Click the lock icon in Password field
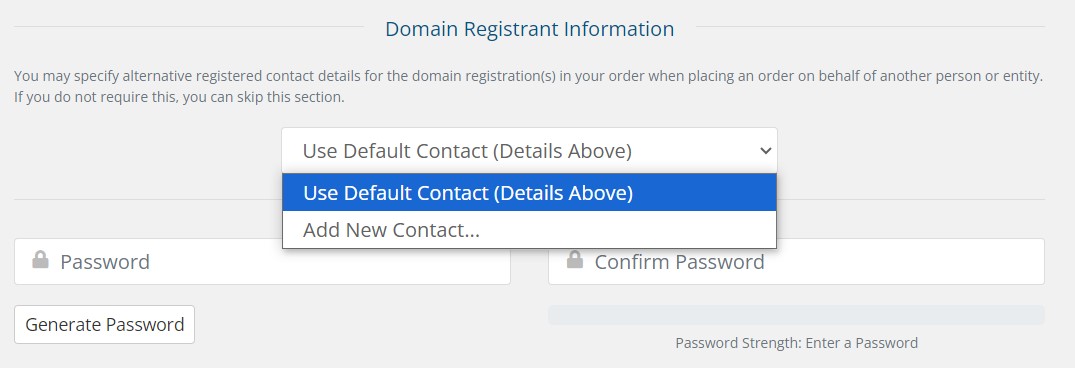The height and width of the screenshot is (368, 1075). click(x=40, y=260)
